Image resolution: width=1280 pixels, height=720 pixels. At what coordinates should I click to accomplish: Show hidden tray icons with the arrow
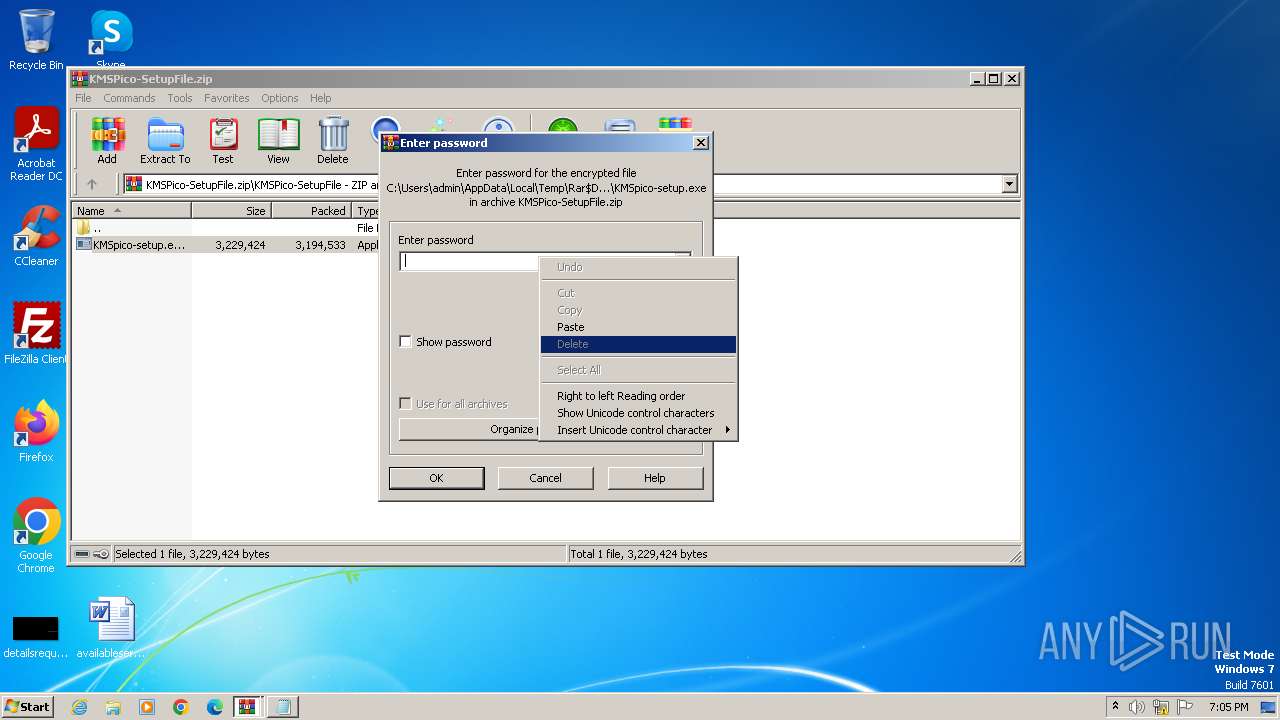(1115, 707)
